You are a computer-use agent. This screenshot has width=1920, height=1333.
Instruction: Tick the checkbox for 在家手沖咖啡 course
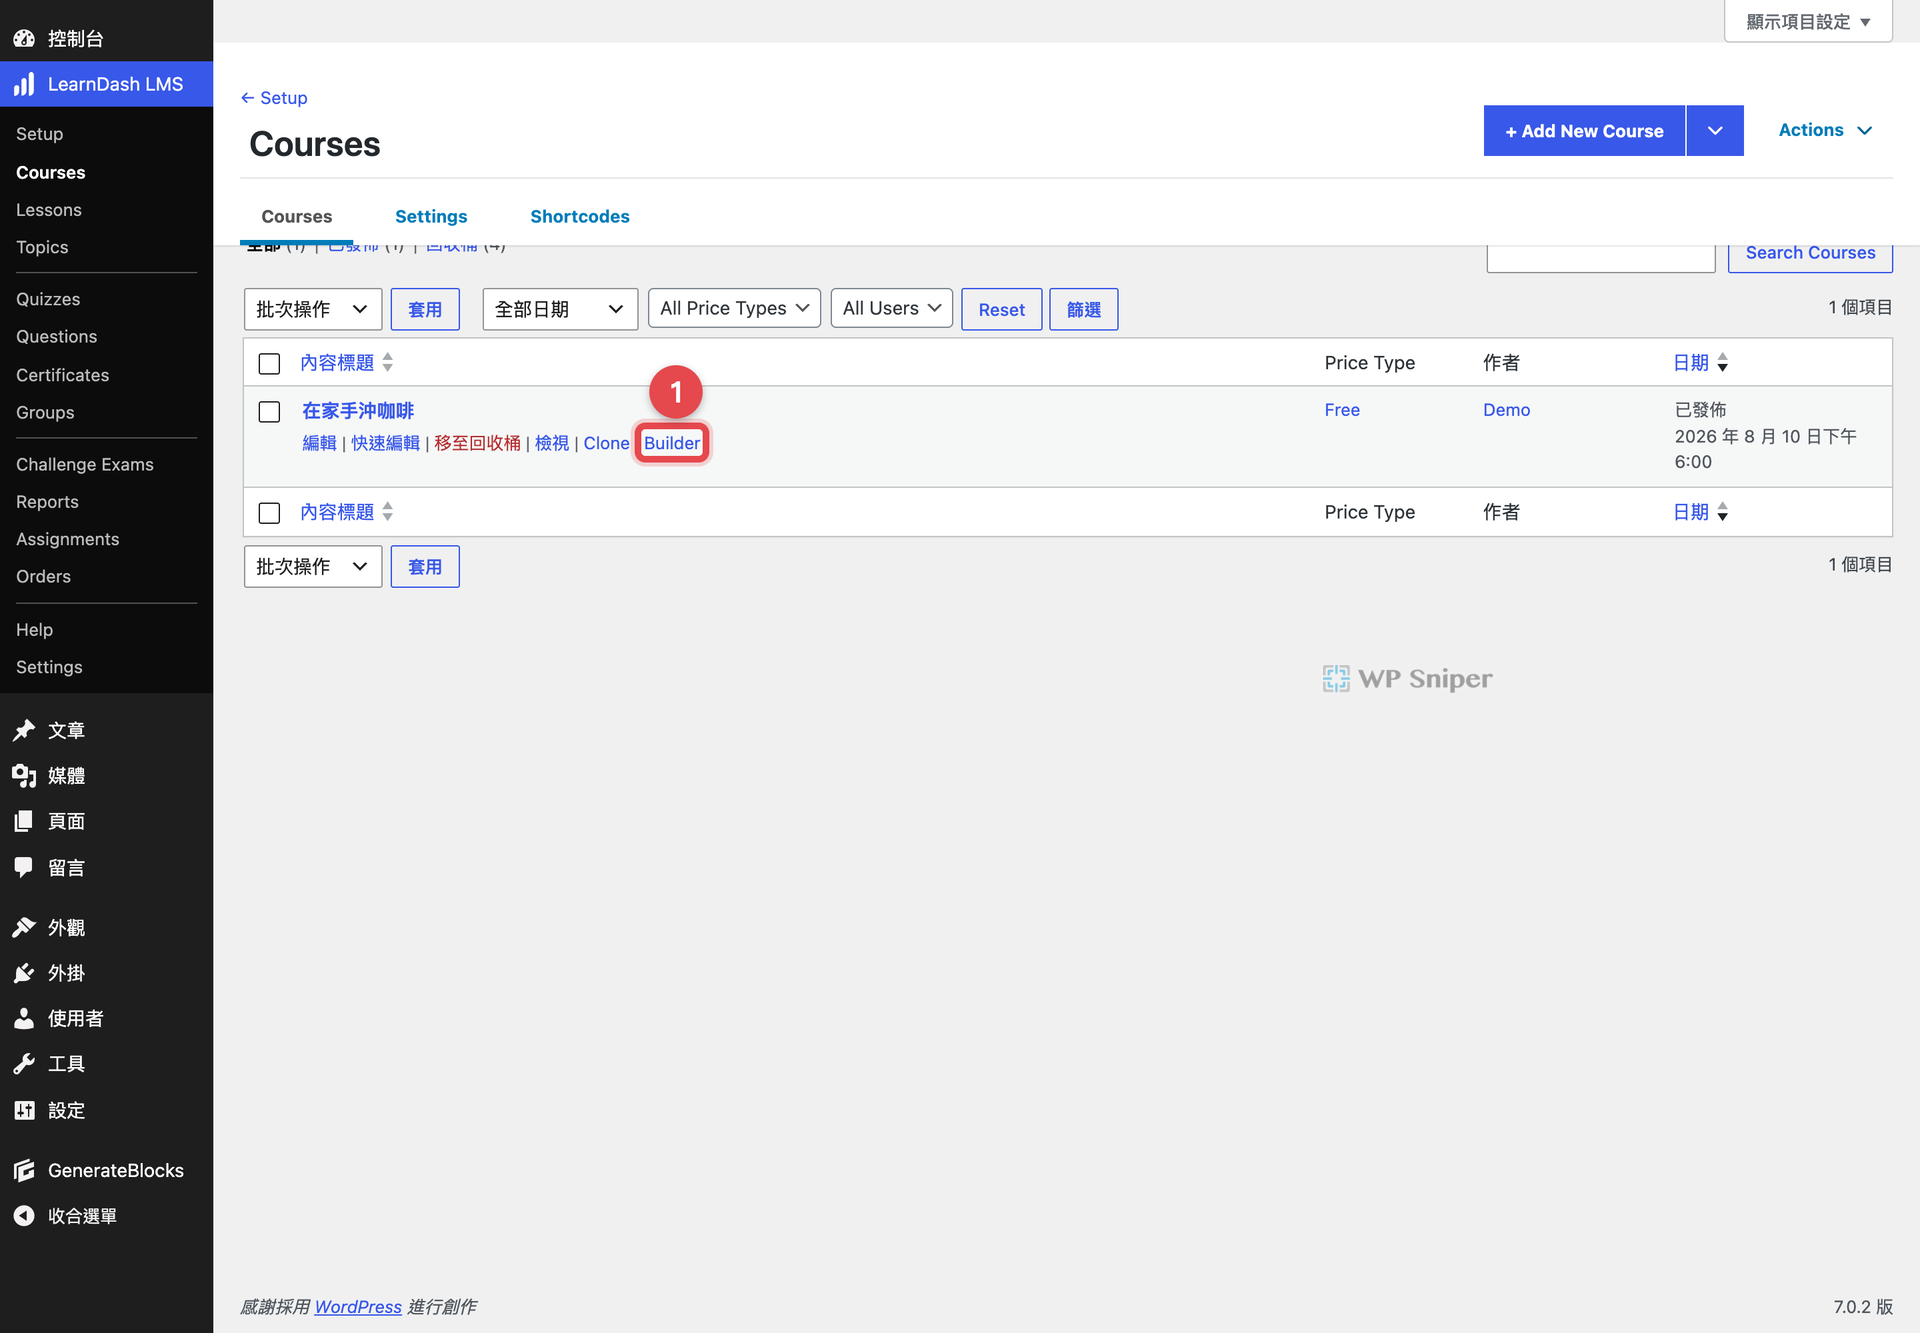click(269, 412)
